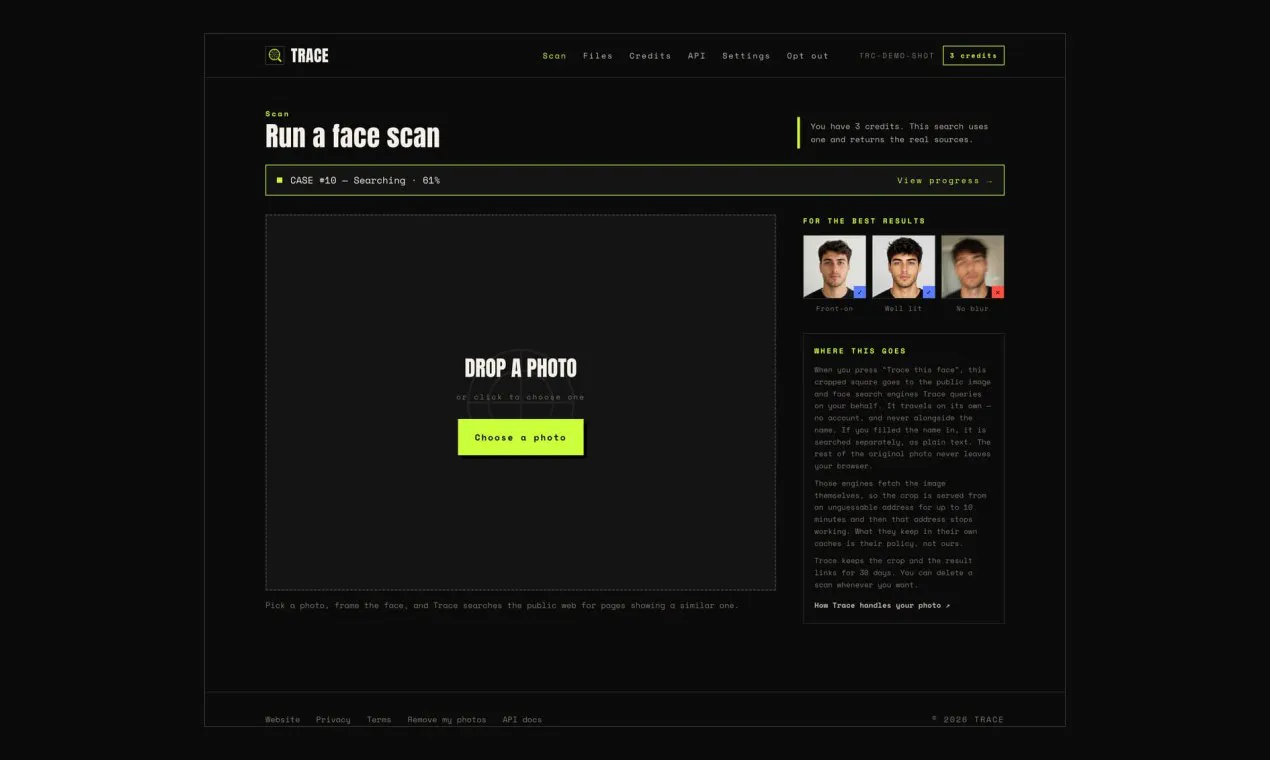Click the TRC-DEMO-SHOT account label
This screenshot has height=760, width=1270.
[x=896, y=56]
